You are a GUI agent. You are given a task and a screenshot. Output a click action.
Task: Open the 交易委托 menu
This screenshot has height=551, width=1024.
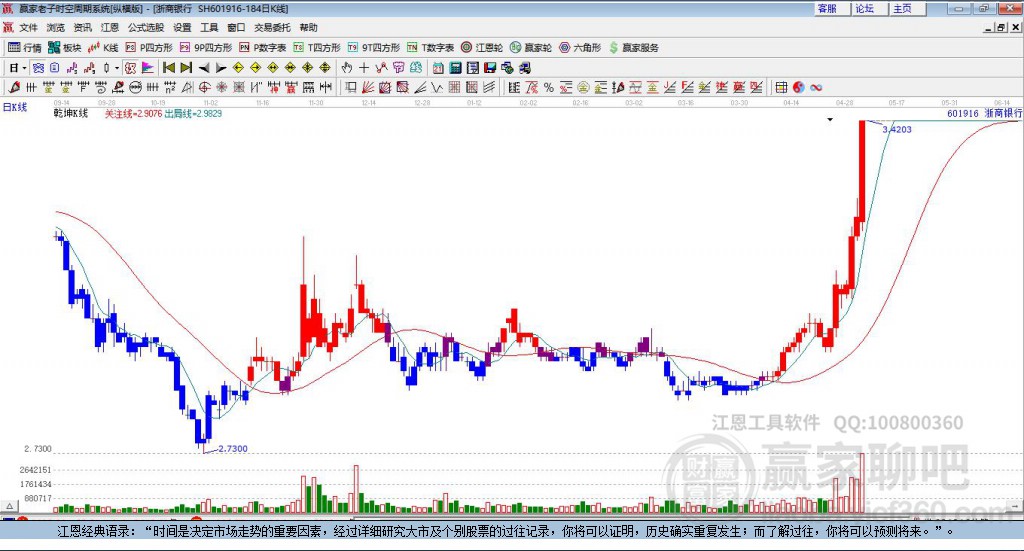[272, 27]
